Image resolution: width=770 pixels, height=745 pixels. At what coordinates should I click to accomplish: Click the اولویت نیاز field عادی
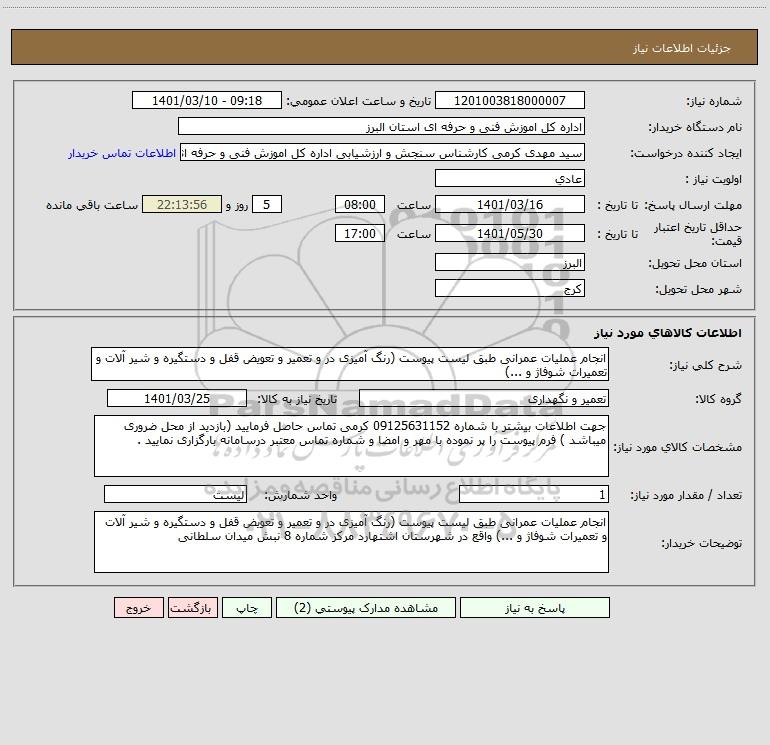510,178
